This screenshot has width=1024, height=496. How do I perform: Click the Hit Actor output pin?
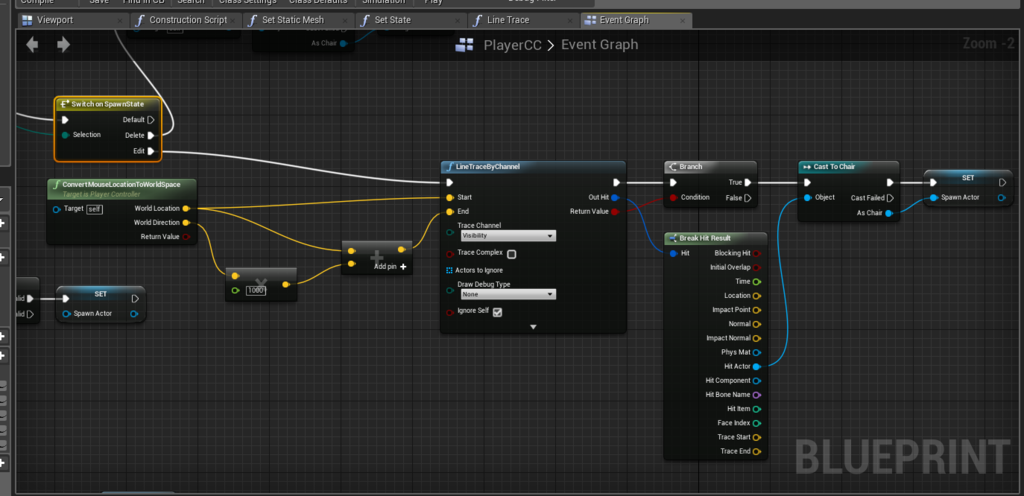coord(757,367)
